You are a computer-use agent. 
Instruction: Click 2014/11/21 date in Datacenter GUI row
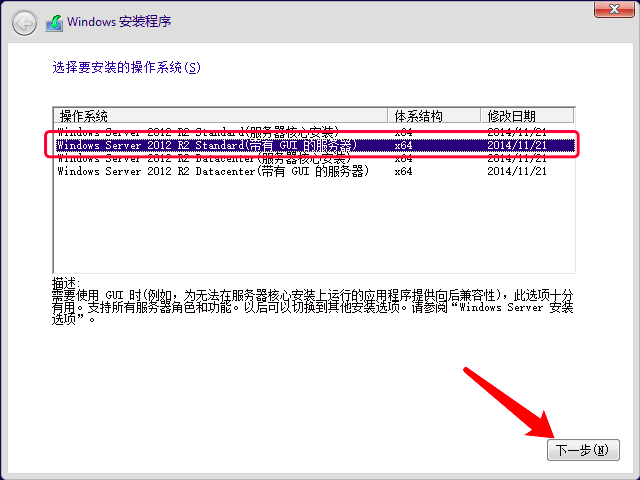click(x=517, y=171)
